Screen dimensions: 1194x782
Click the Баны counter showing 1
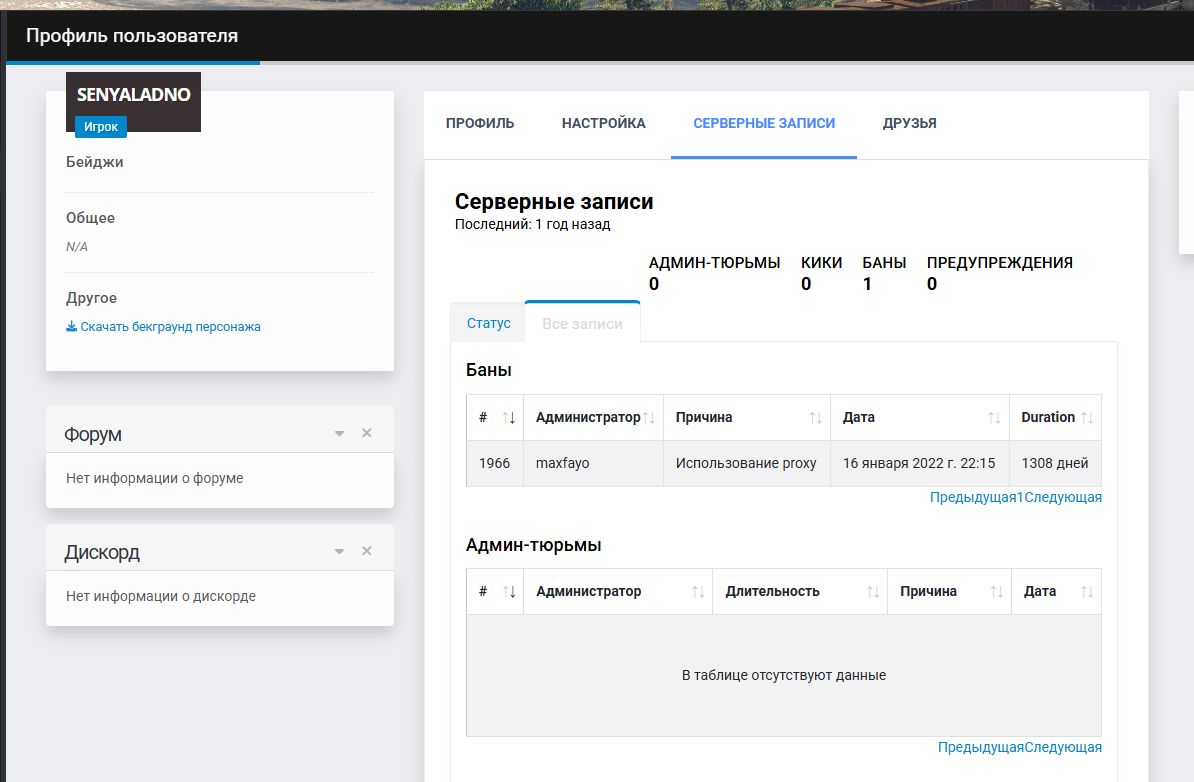point(884,273)
